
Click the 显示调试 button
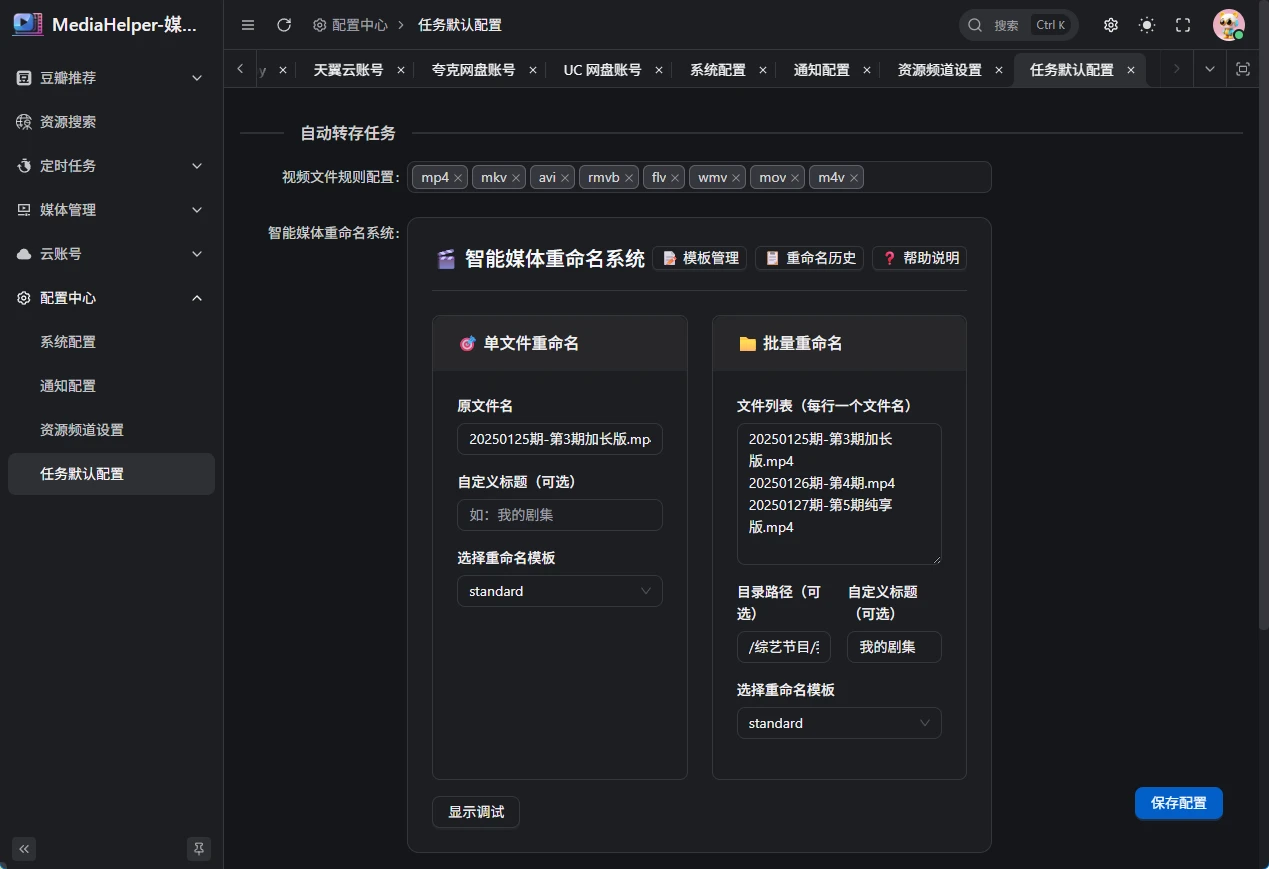coord(476,812)
